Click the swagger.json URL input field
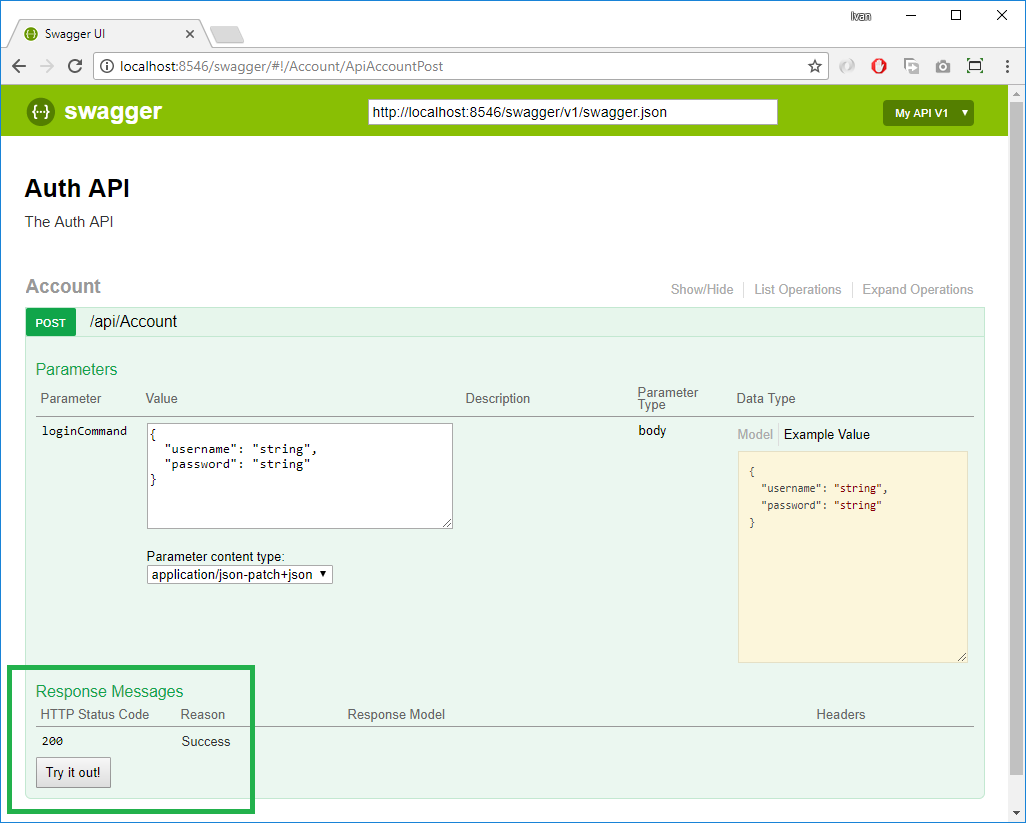Screen dimensions: 1026x823 (572, 113)
